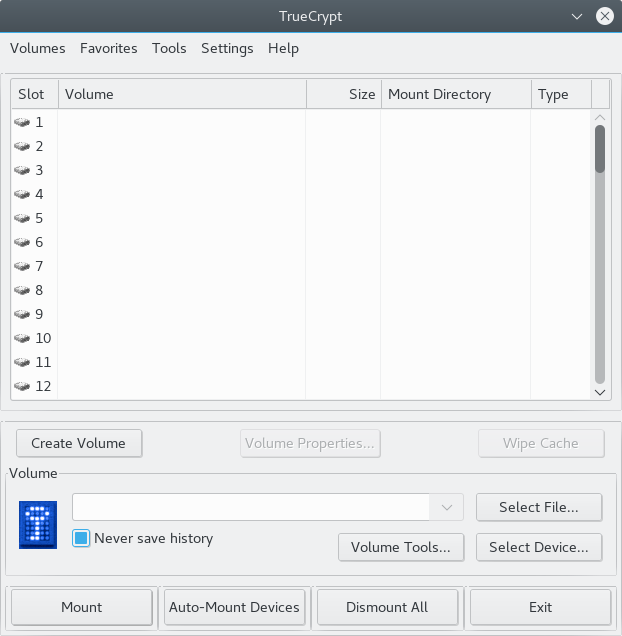The height and width of the screenshot is (636, 622).
Task: Open the Favorites menu
Action: pyautogui.click(x=109, y=48)
